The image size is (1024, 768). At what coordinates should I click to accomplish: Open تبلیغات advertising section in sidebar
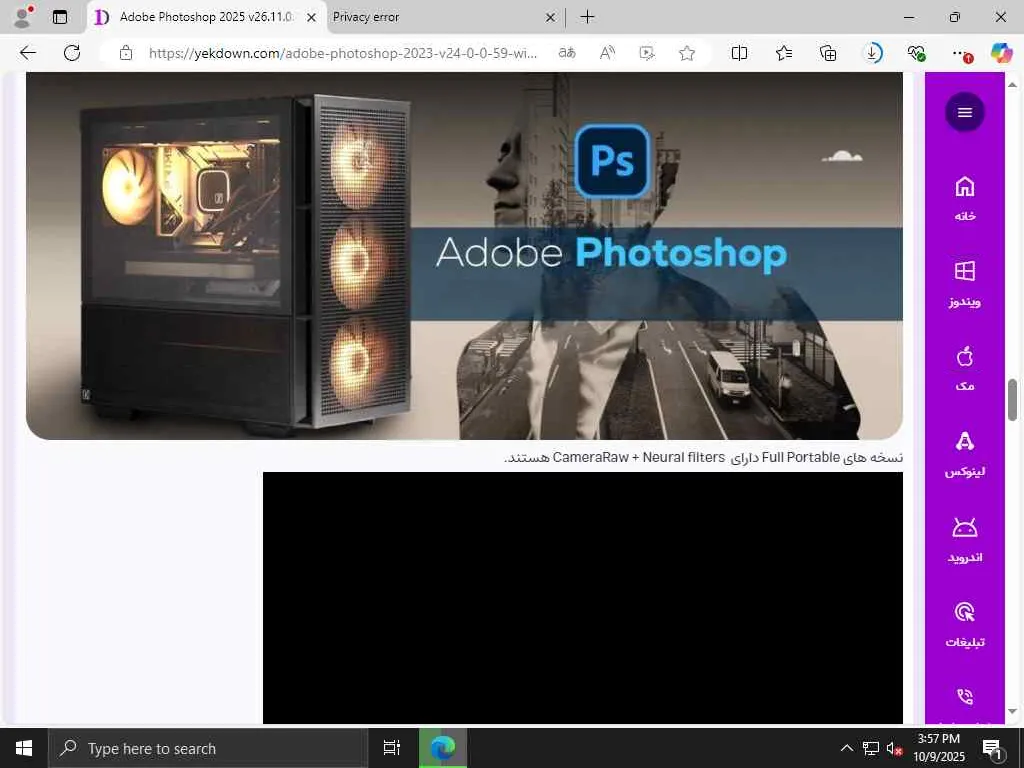965,625
